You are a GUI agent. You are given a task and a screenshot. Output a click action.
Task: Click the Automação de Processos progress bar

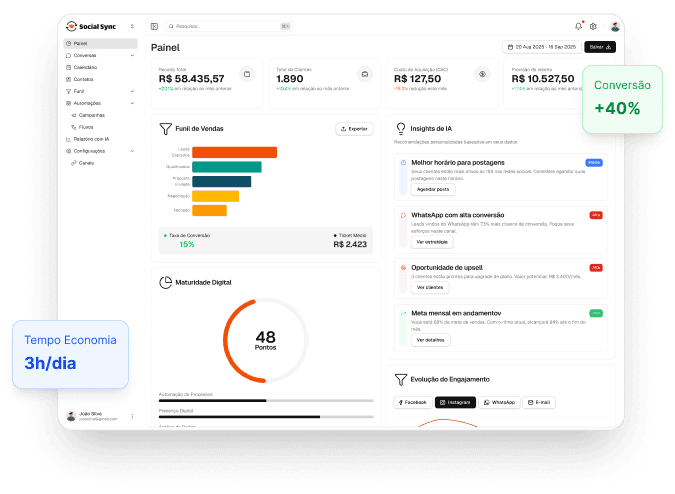click(268, 400)
